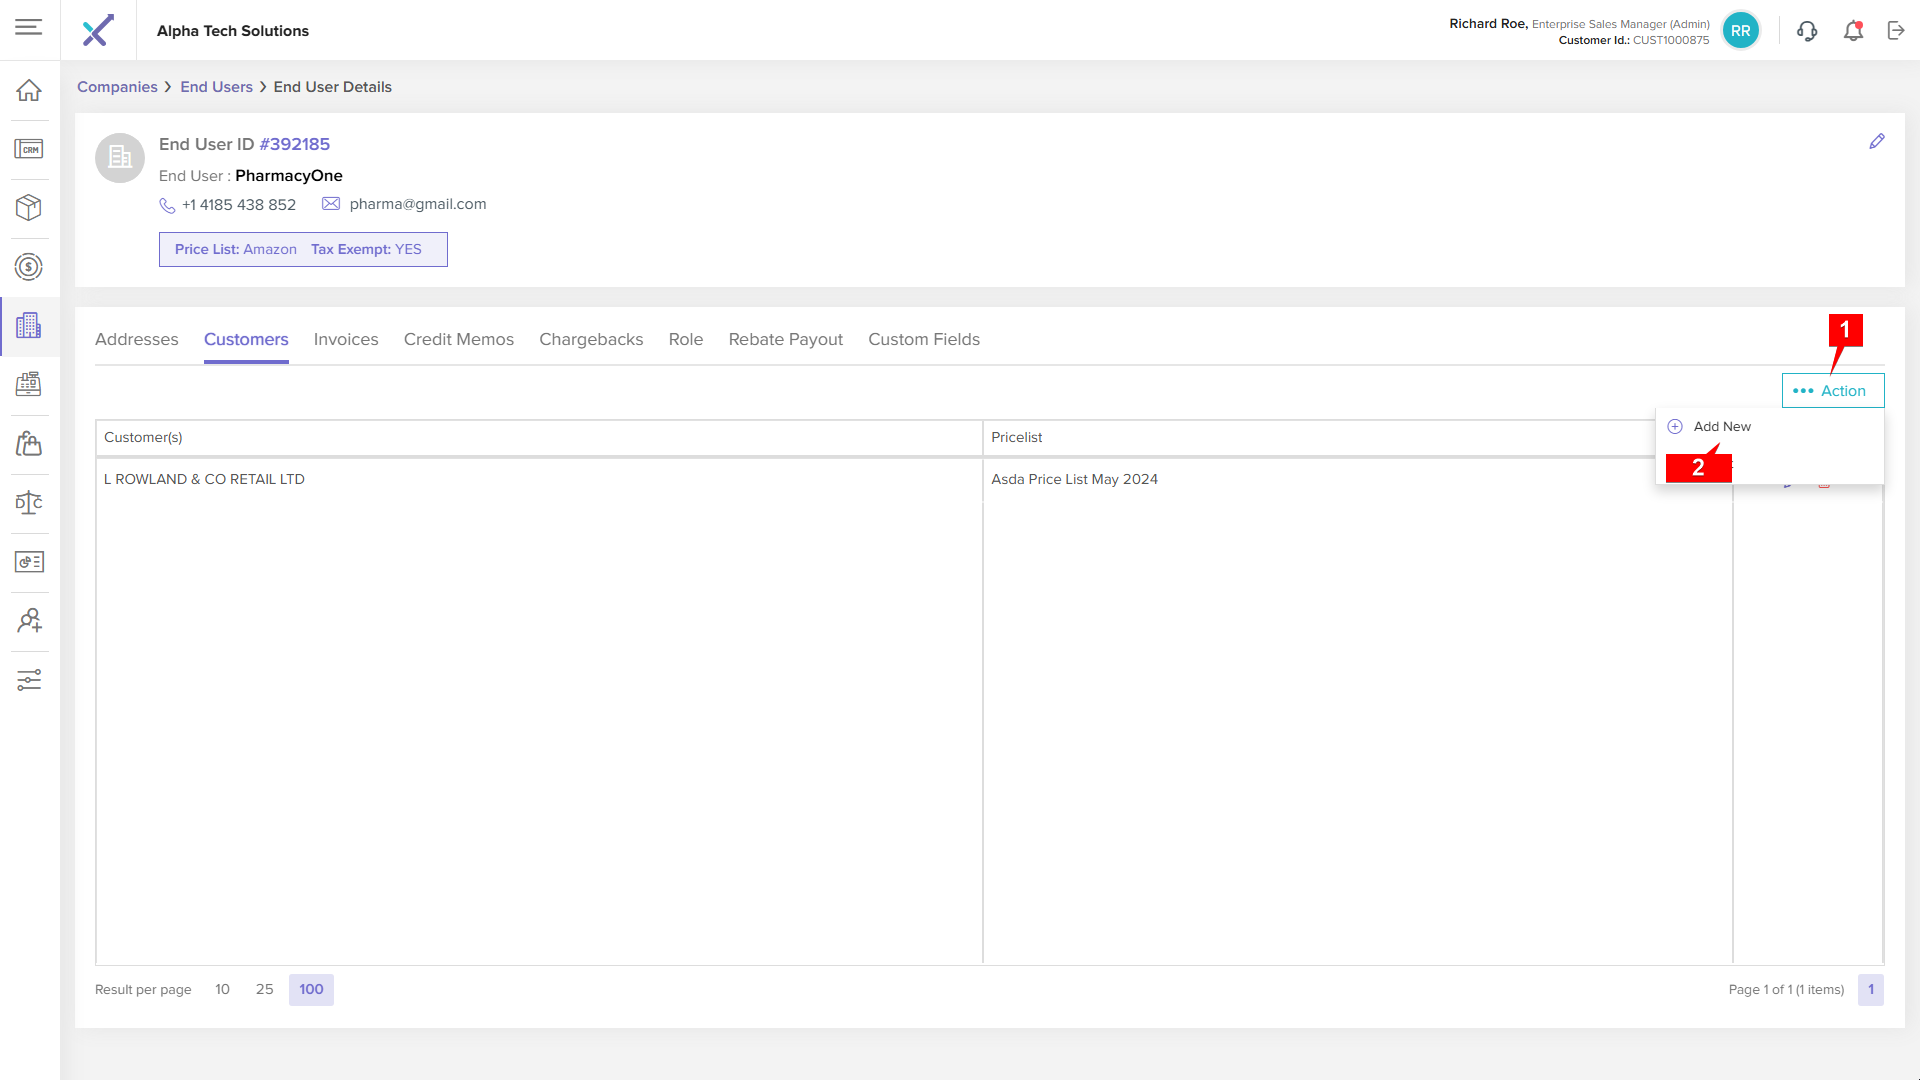Click the RR user avatar
Image resolution: width=1920 pixels, height=1080 pixels.
[x=1740, y=31]
